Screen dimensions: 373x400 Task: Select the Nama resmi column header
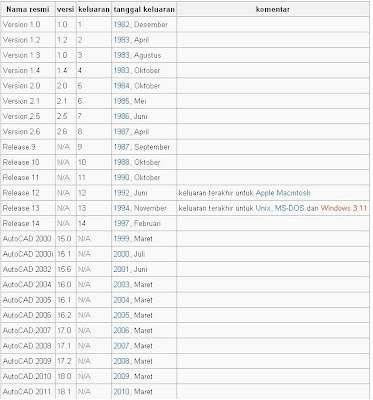pyautogui.click(x=28, y=10)
